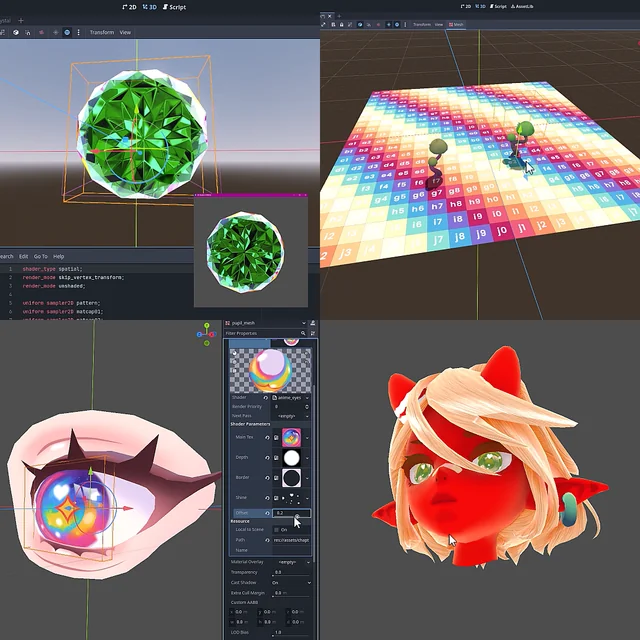This screenshot has height=640, width=640.
Task: Toggle the lock node icon in grid-floor toolbar
Action: (x=341, y=24)
